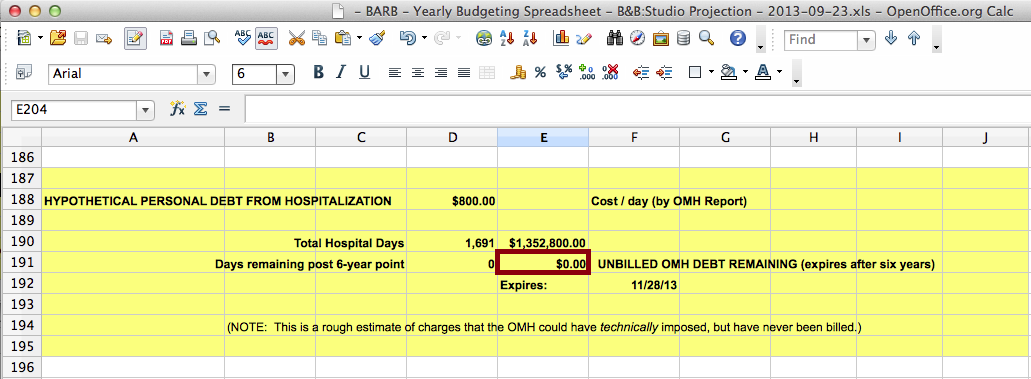The width and height of the screenshot is (1031, 379).
Task: Open the New document type dropdown arrow
Action: (x=40, y=38)
